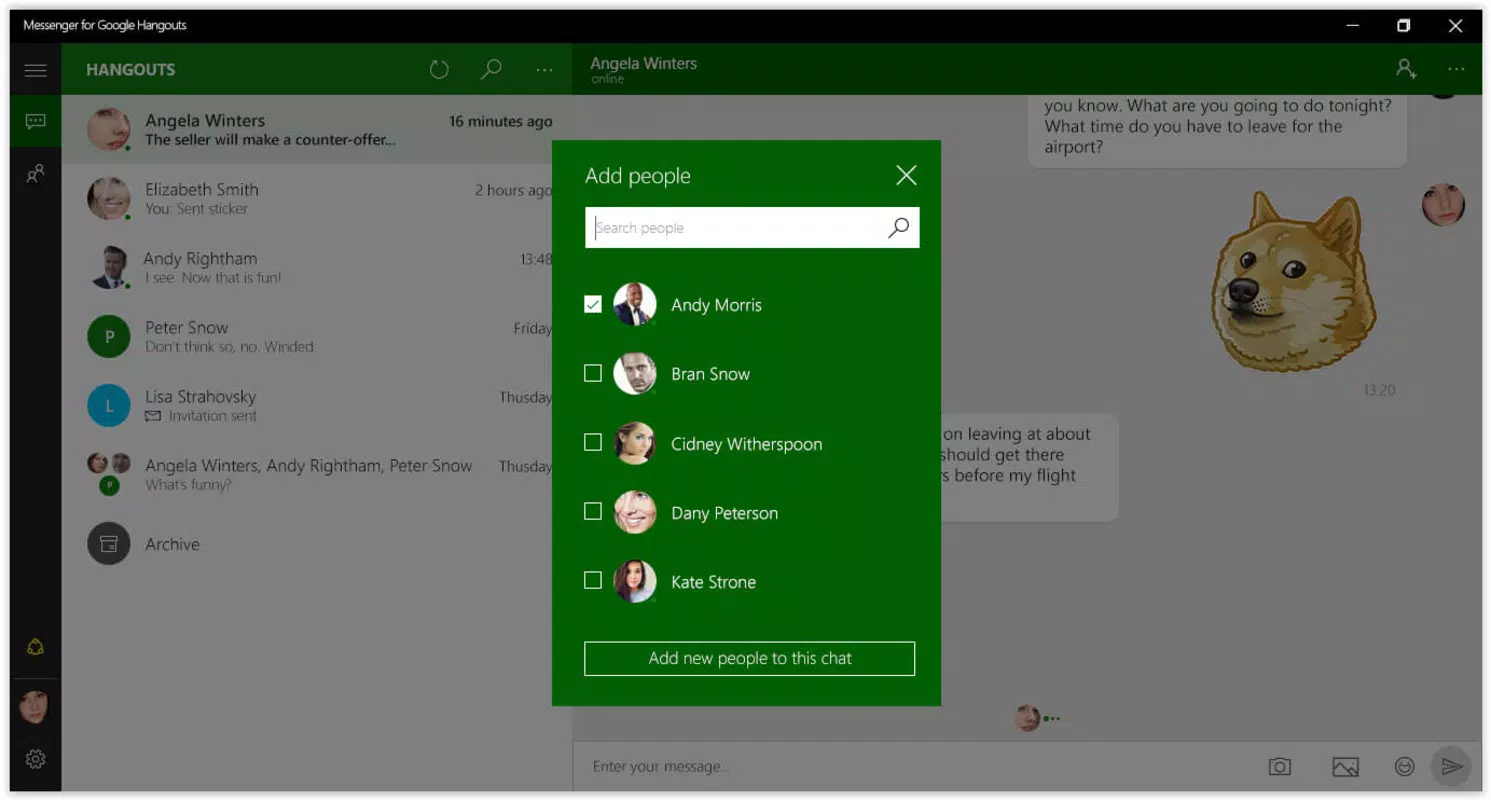Click the HANGOUTS panel title
Viewport: 1491px width, 800px height.
point(131,70)
